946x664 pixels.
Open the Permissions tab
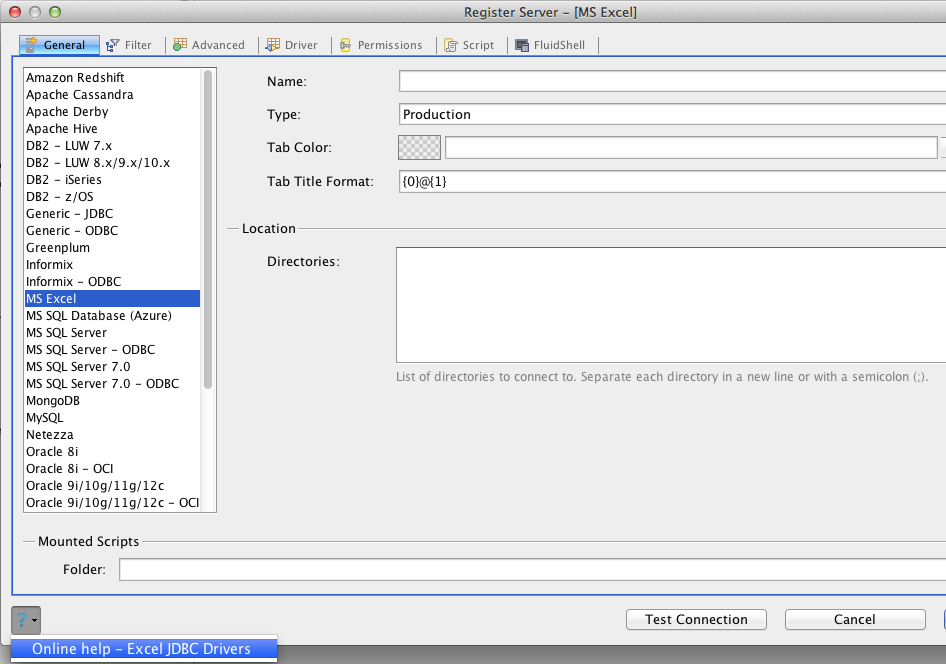click(x=381, y=45)
